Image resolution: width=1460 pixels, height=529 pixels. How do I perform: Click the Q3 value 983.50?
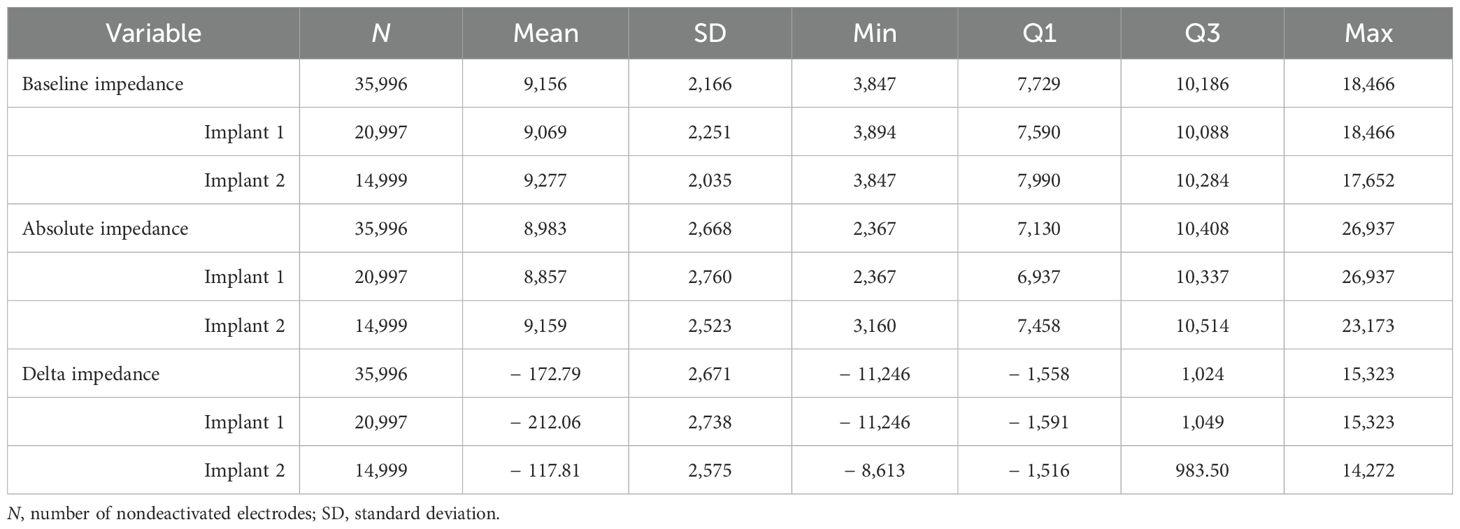pyautogui.click(x=1203, y=470)
